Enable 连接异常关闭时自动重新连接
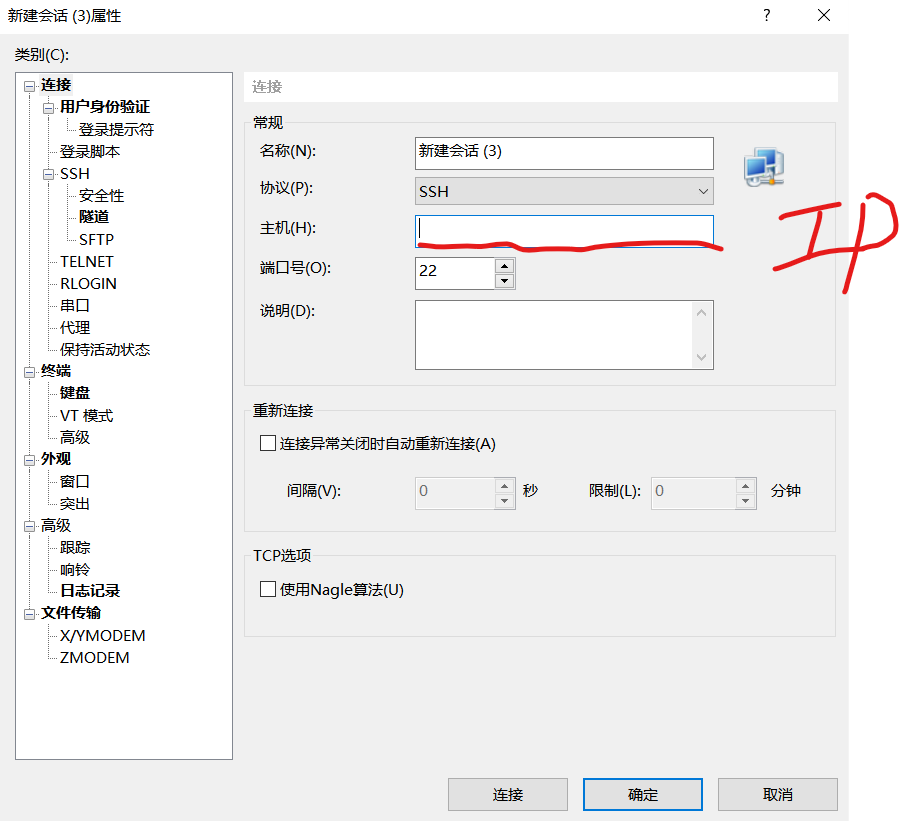 click(267, 443)
